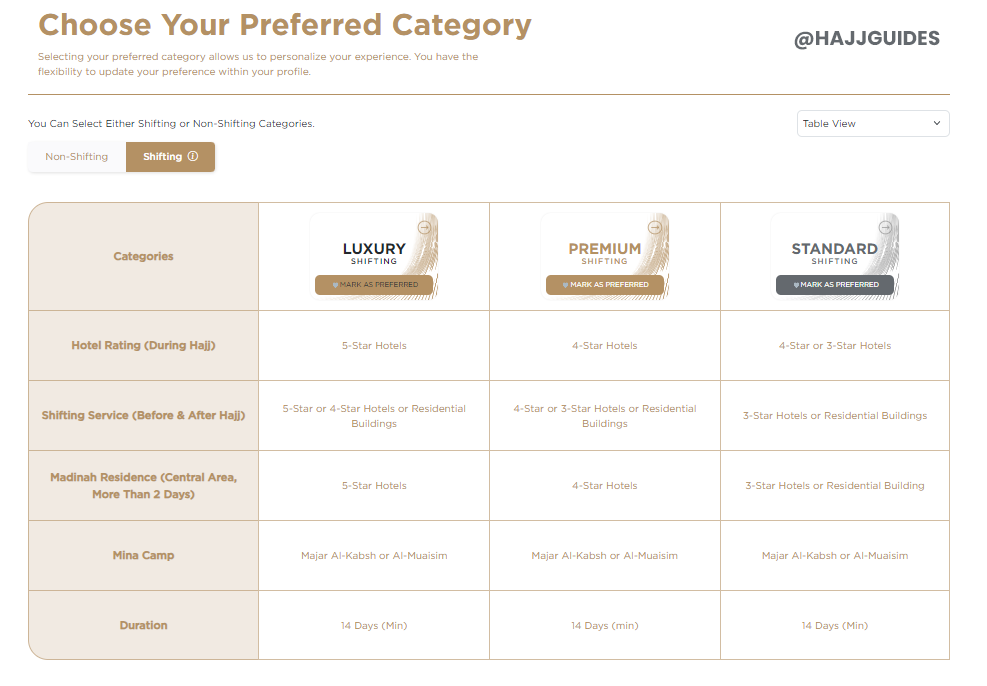Click the Shifting Service (Before & After Hajj) header
The height and width of the screenshot is (686, 987).
coord(144,416)
